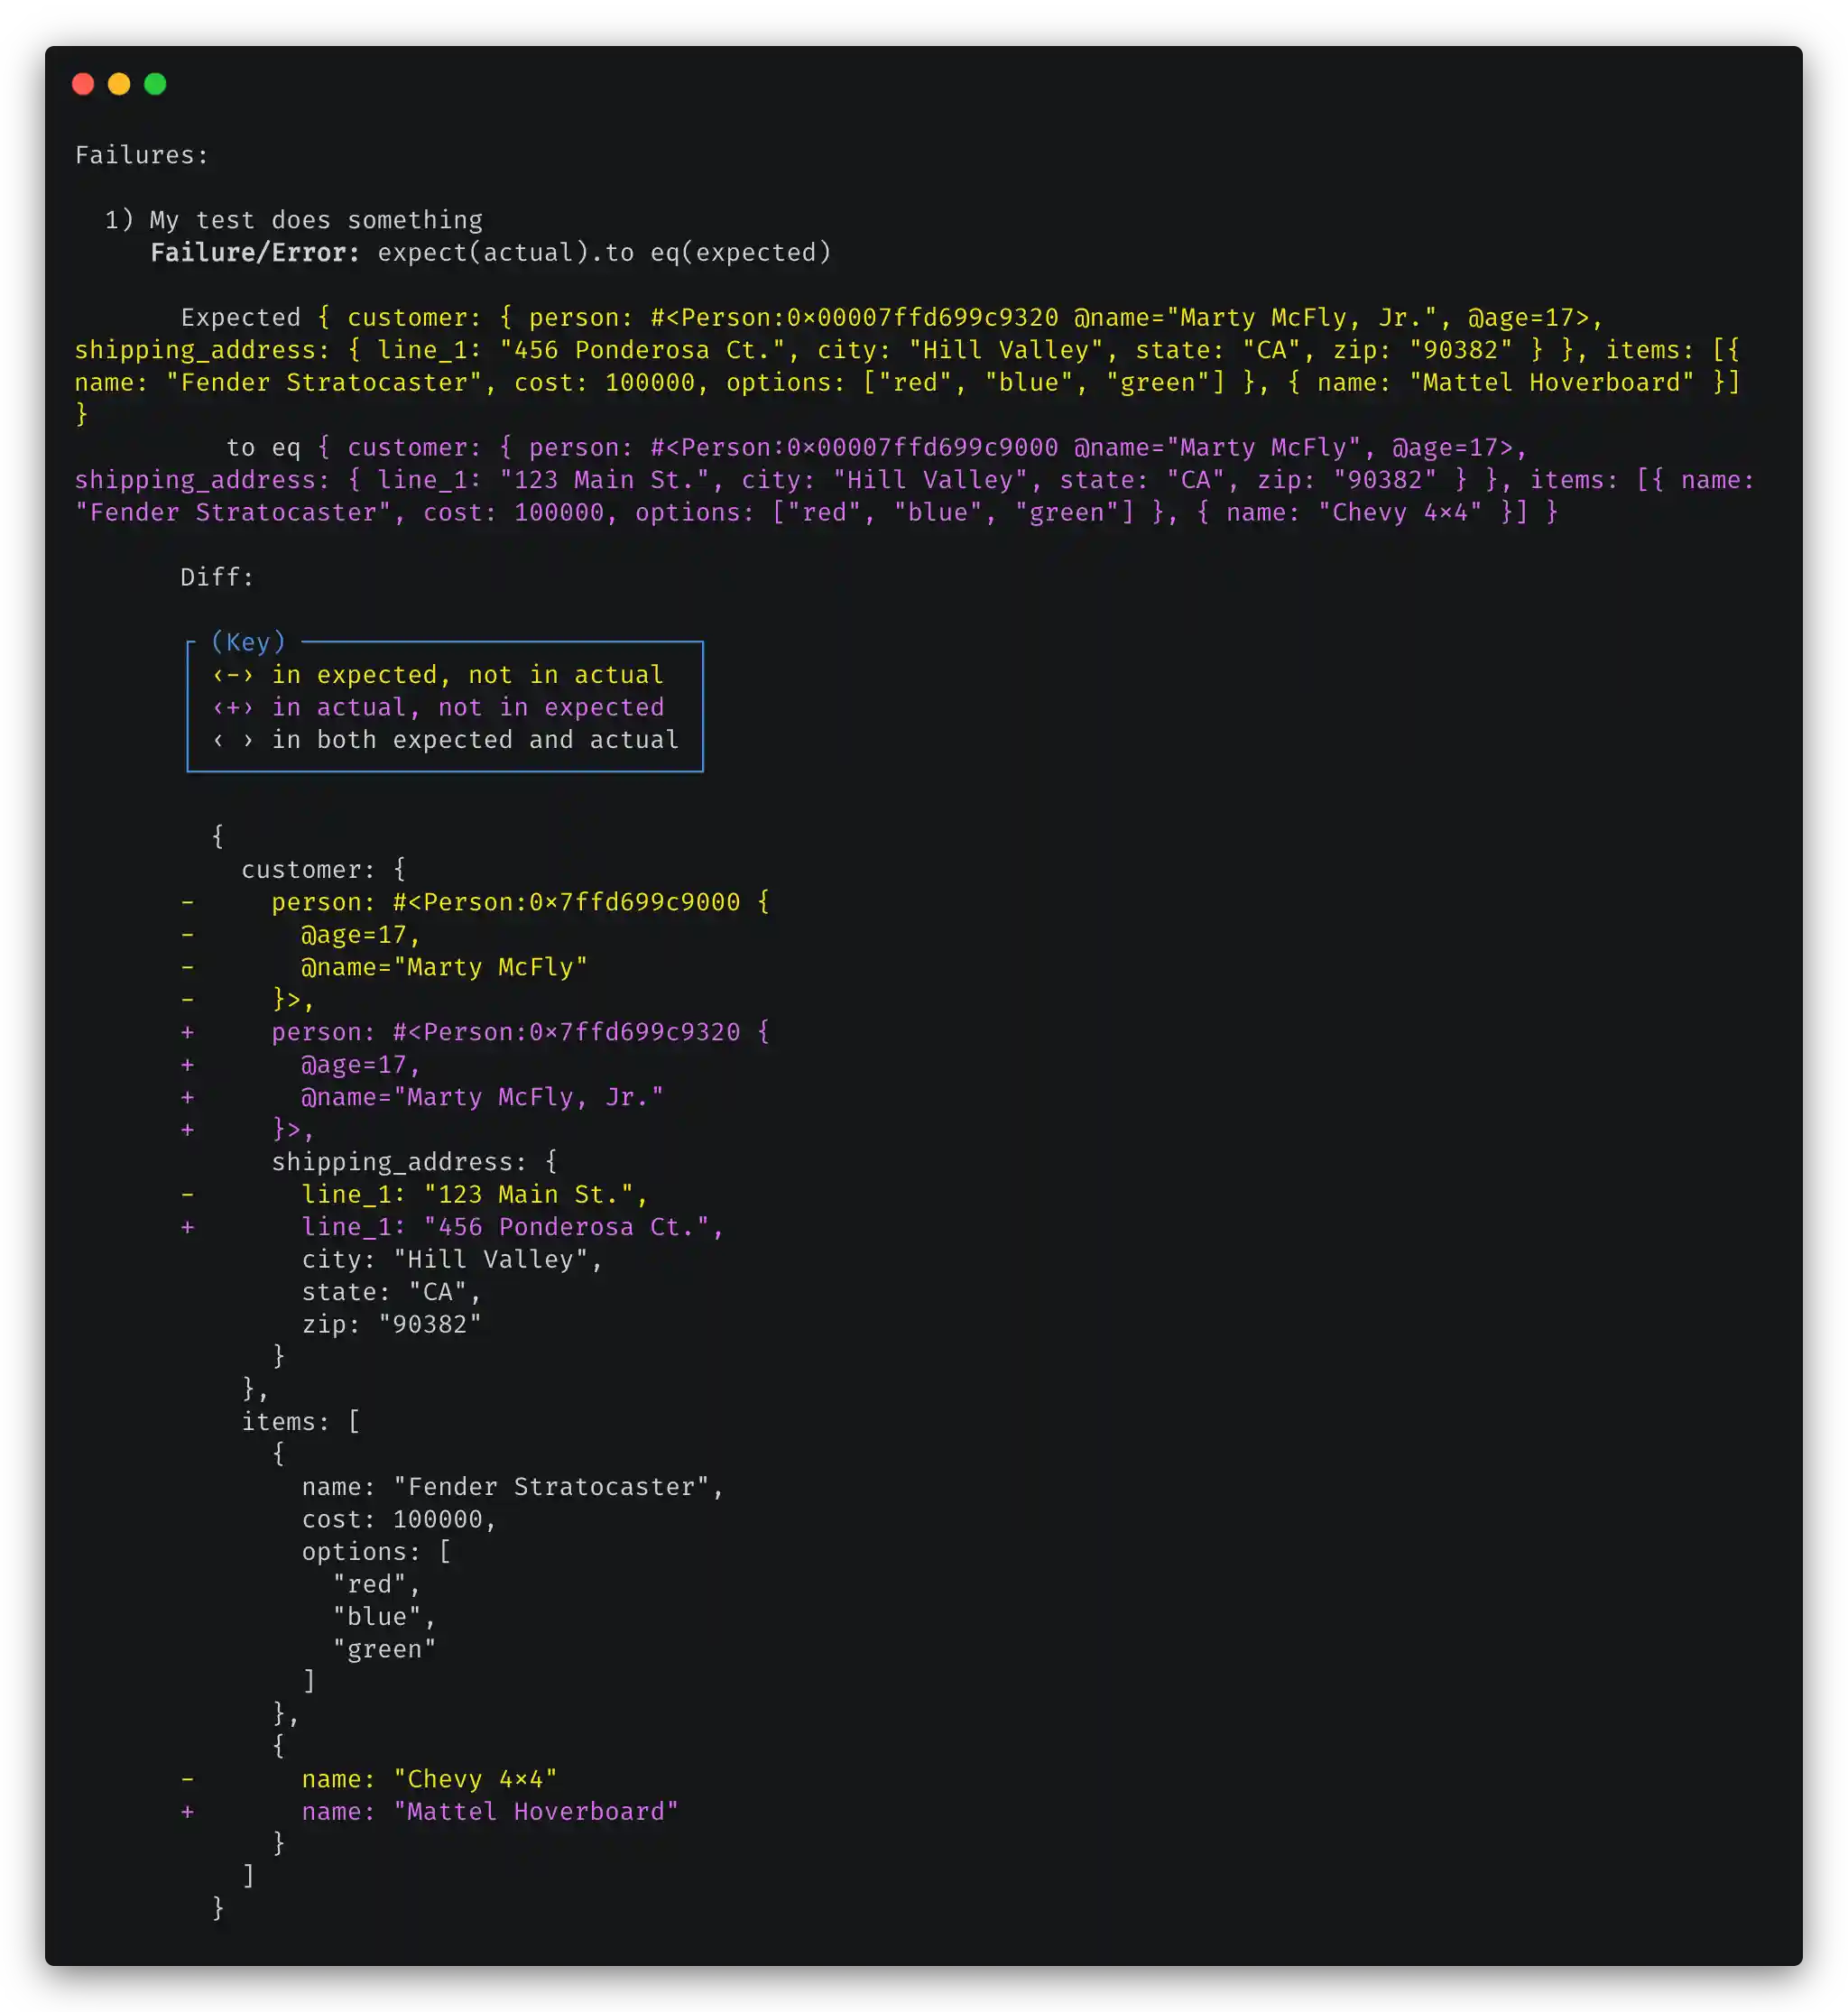The width and height of the screenshot is (1848, 2012).
Task: Click the "Diff:" label
Action: pos(217,577)
